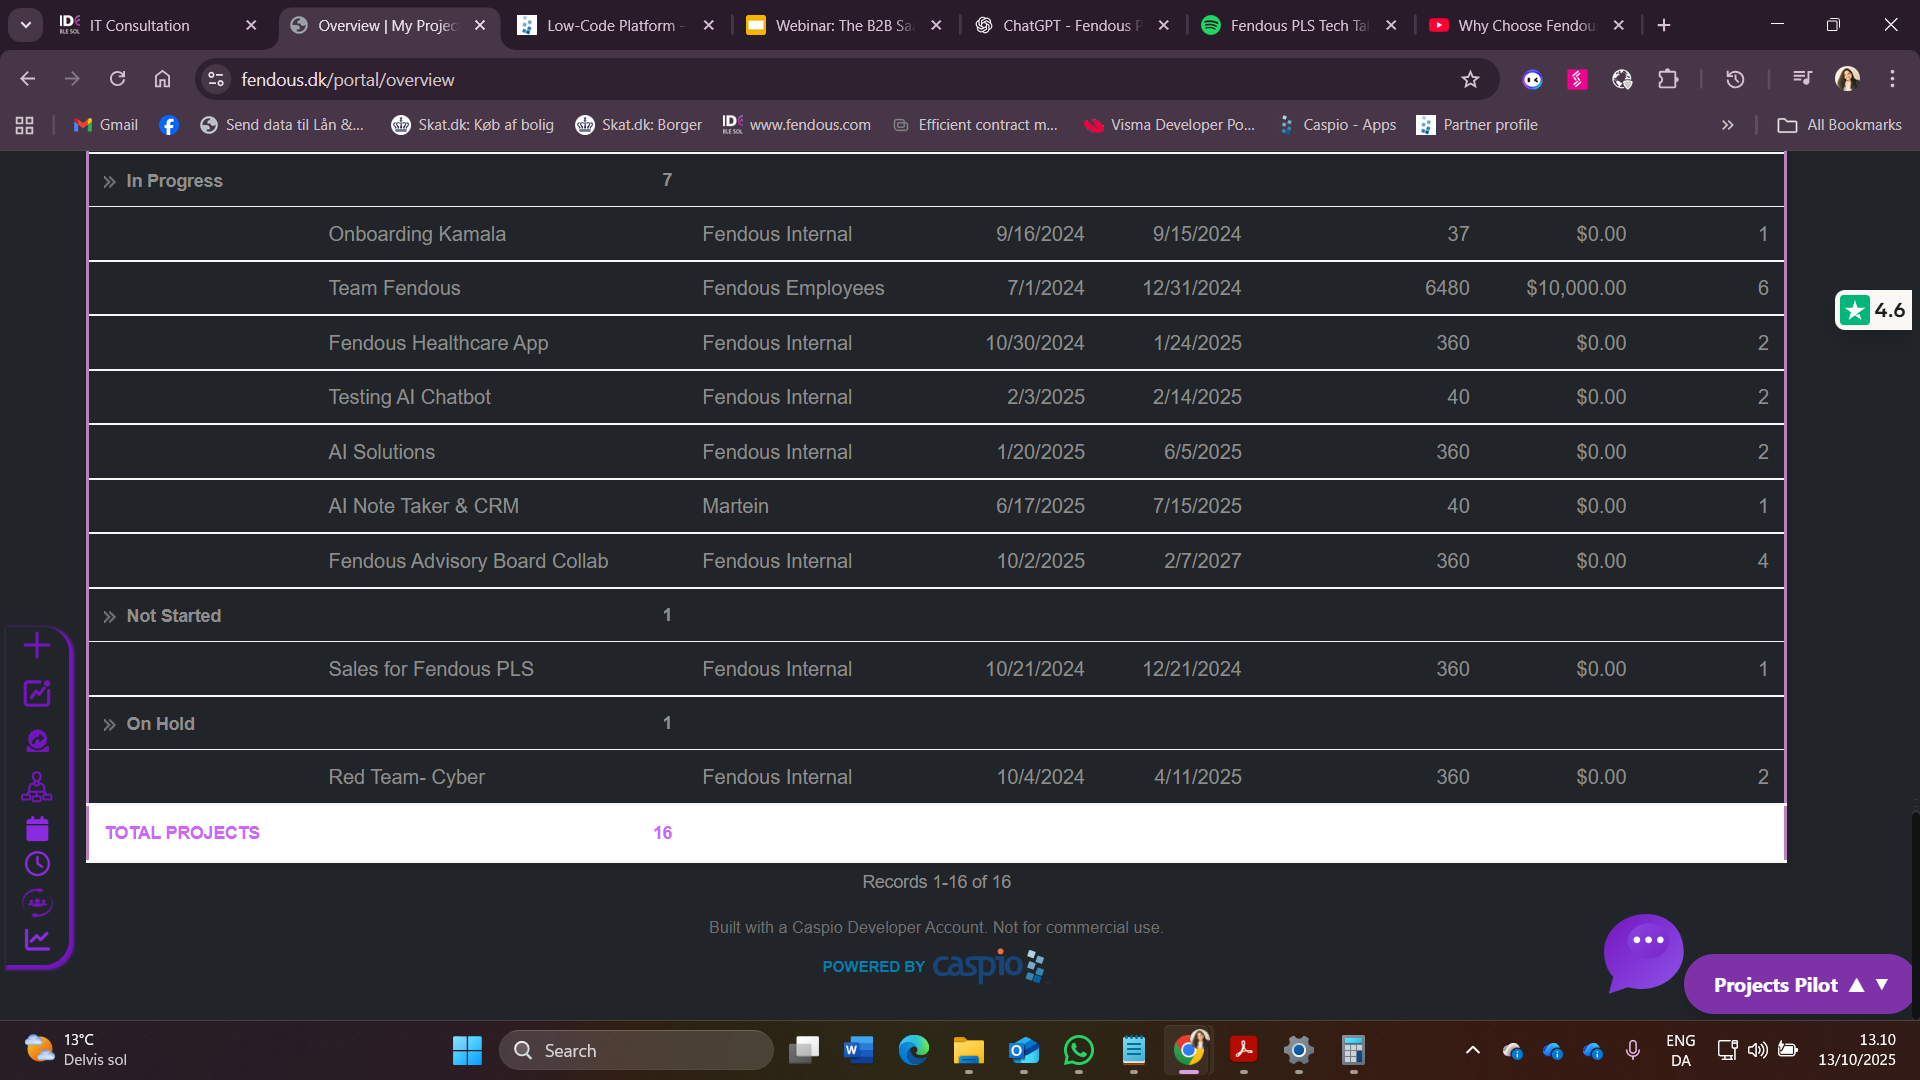Image resolution: width=1920 pixels, height=1080 pixels.
Task: Collapse the On Hold group
Action: (x=109, y=725)
